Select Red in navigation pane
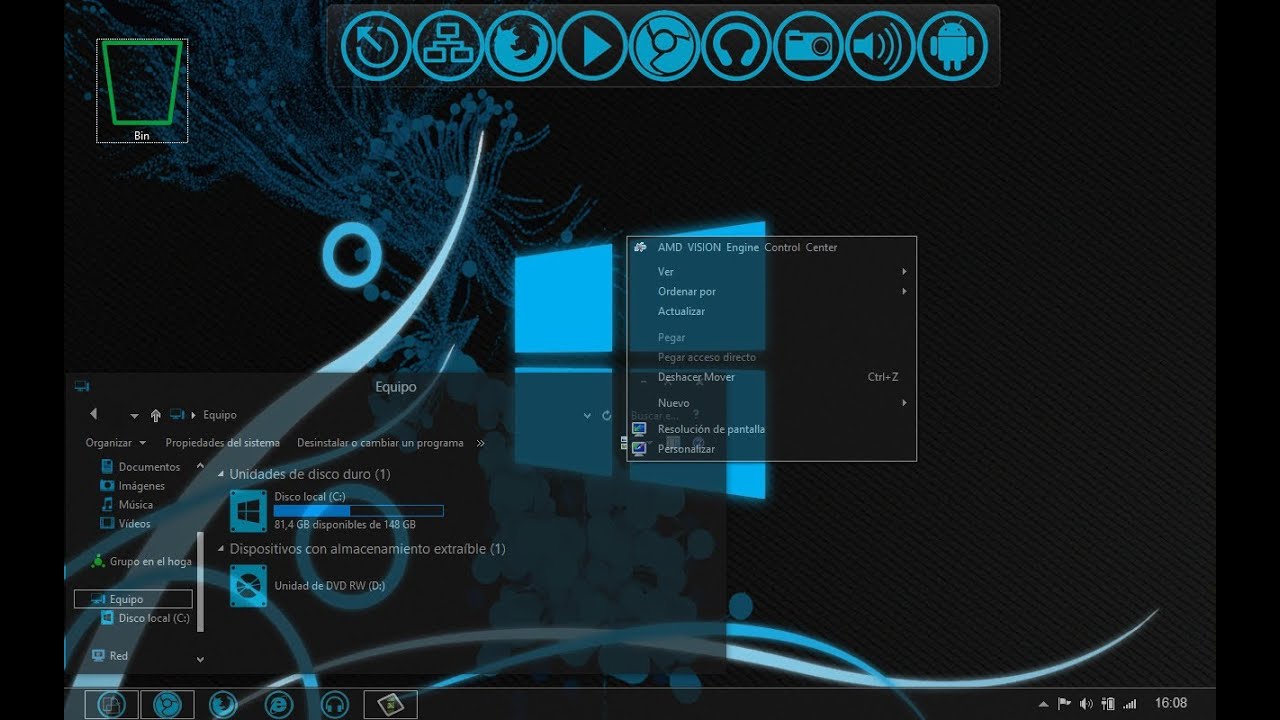Image resolution: width=1280 pixels, height=720 pixels. (x=110, y=656)
